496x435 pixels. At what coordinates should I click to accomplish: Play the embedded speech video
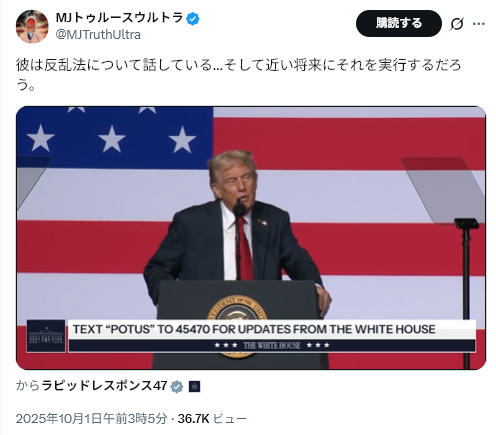tap(251, 238)
